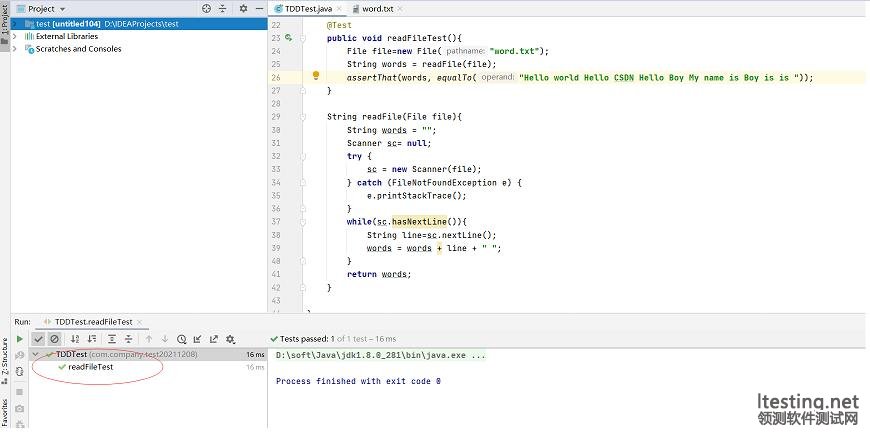Image resolution: width=870 pixels, height=432 pixels.
Task: Toggle auto-test icon in Run sidebar
Action: [20, 372]
